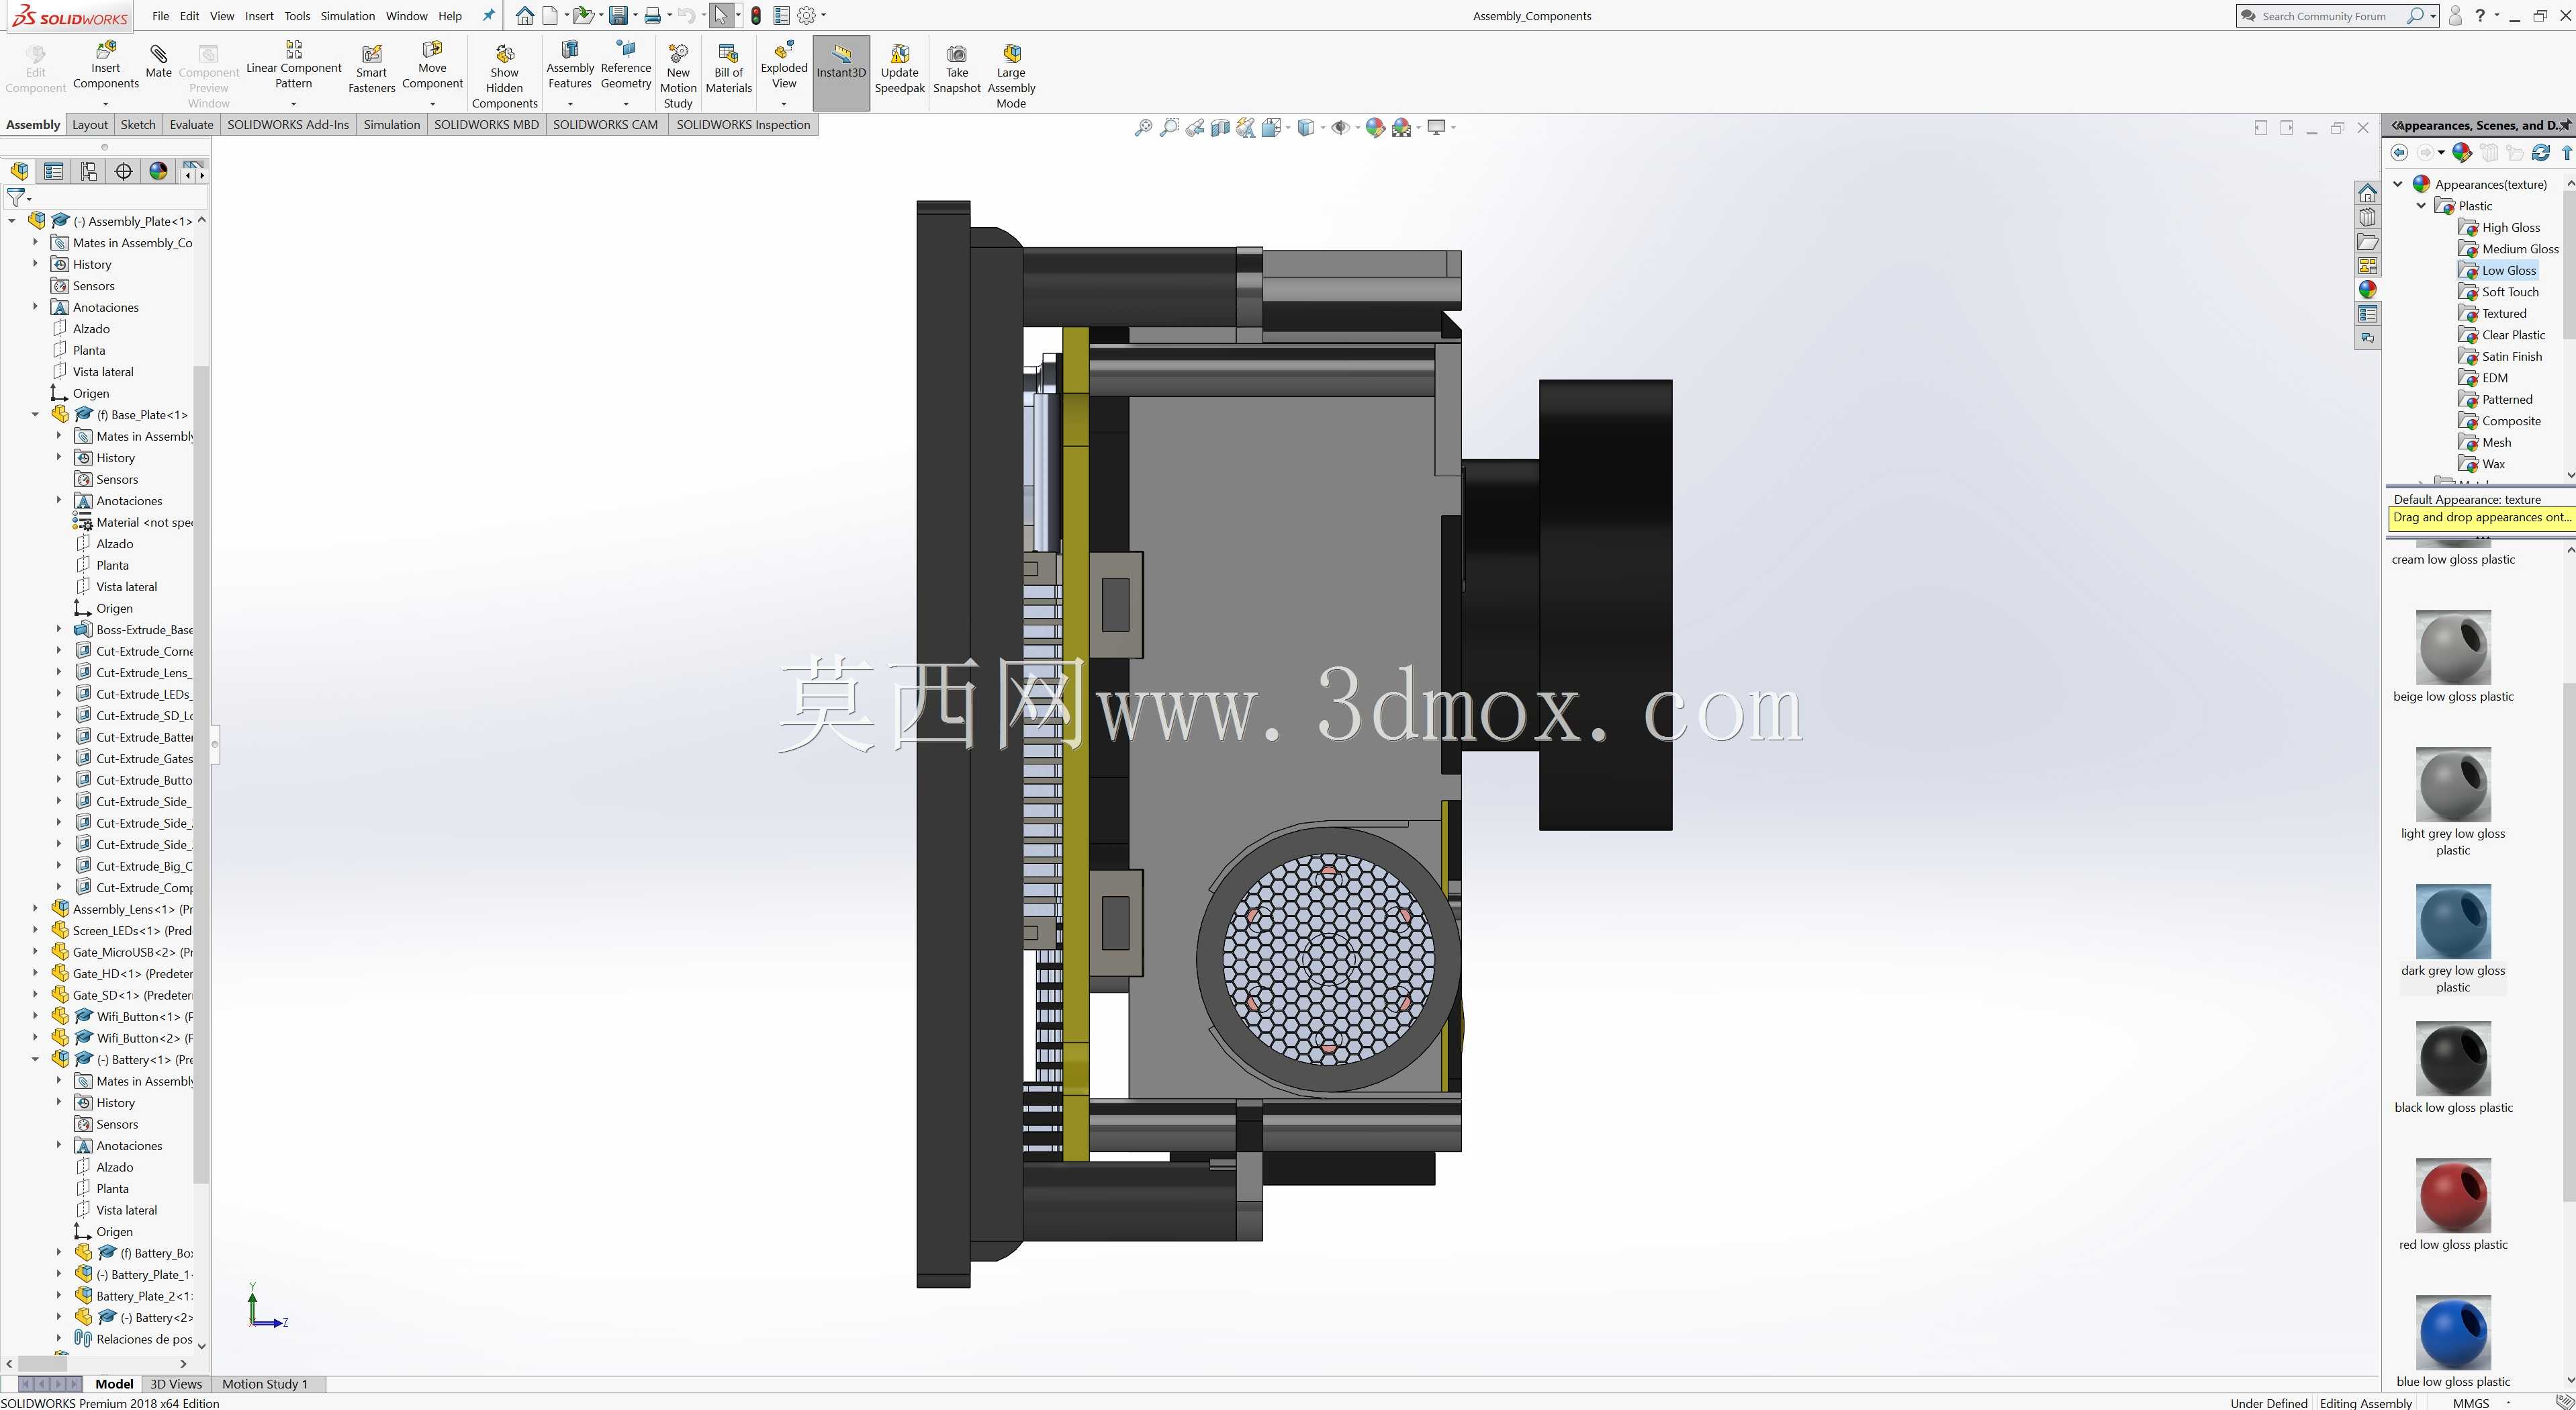
Task: Open Bill of Materials tool
Action: 728,68
